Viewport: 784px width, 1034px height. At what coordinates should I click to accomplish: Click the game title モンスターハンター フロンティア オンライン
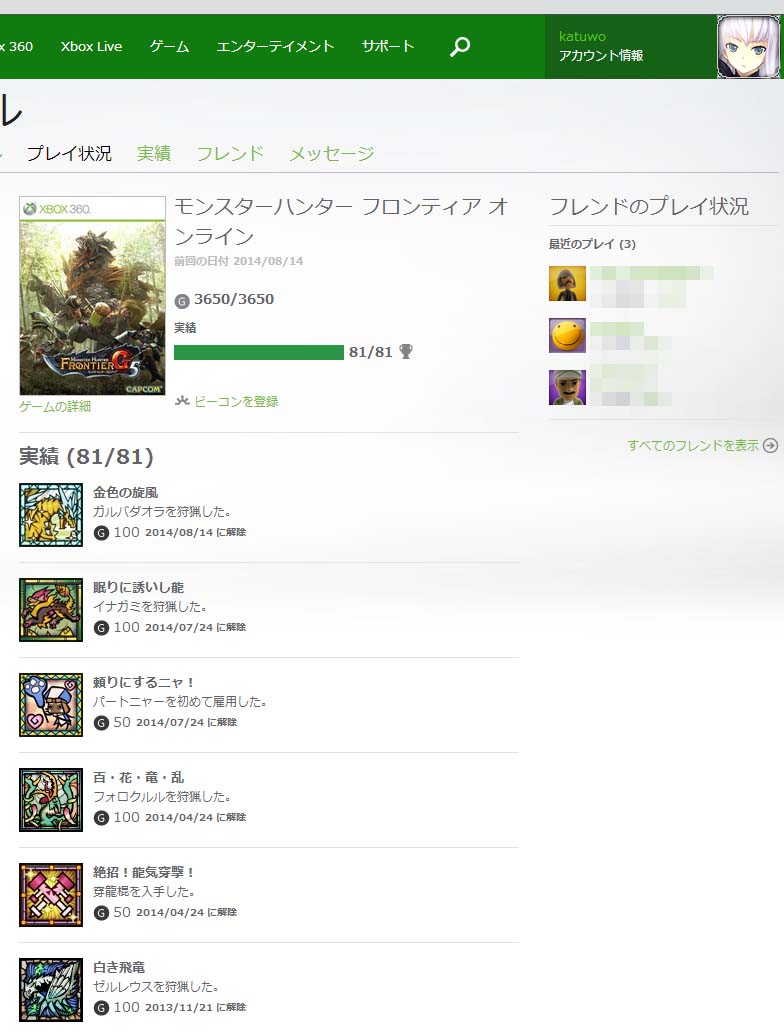pyautogui.click(x=341, y=221)
